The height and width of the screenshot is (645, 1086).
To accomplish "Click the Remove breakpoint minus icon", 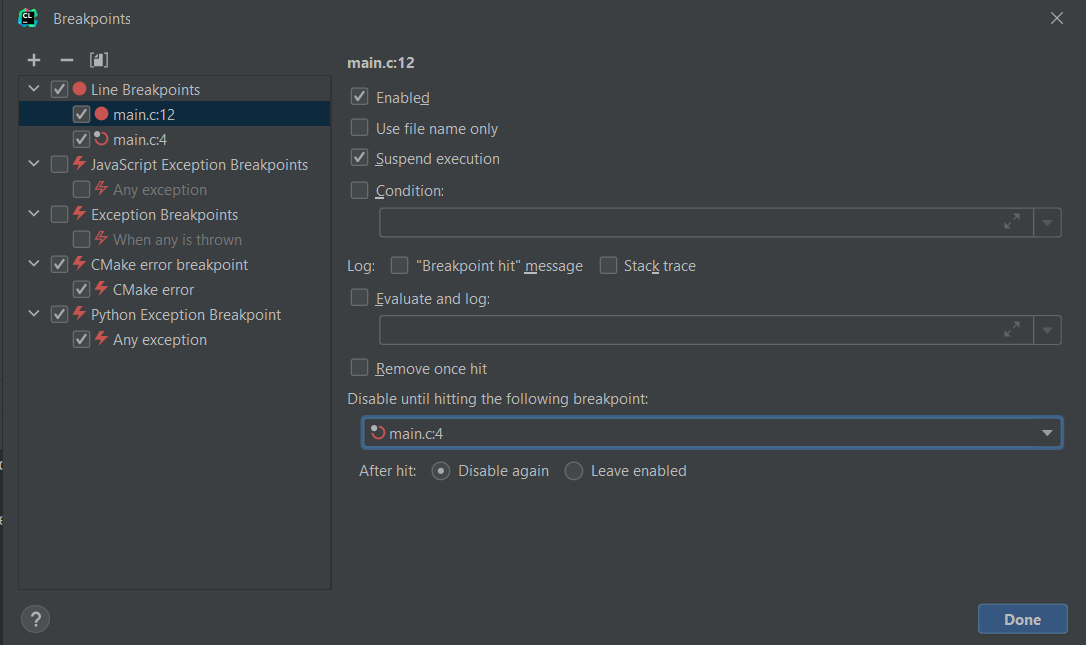I will pyautogui.click(x=67, y=60).
